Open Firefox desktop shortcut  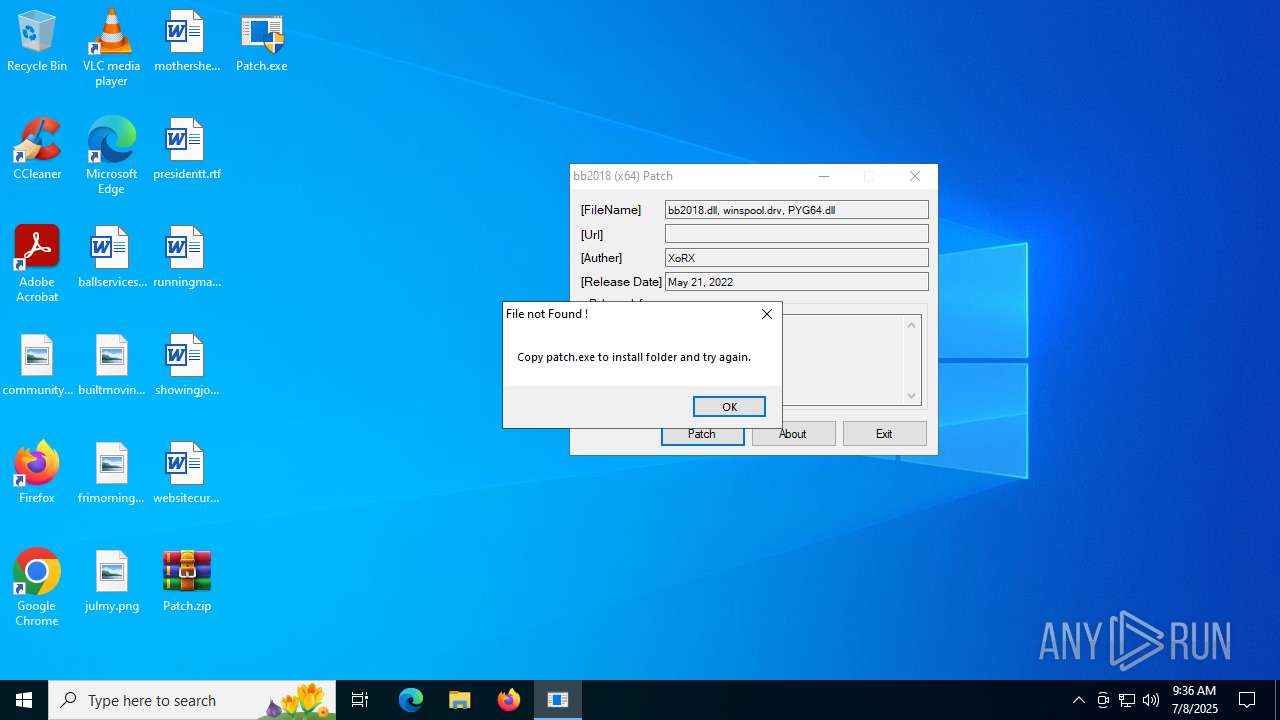37,474
